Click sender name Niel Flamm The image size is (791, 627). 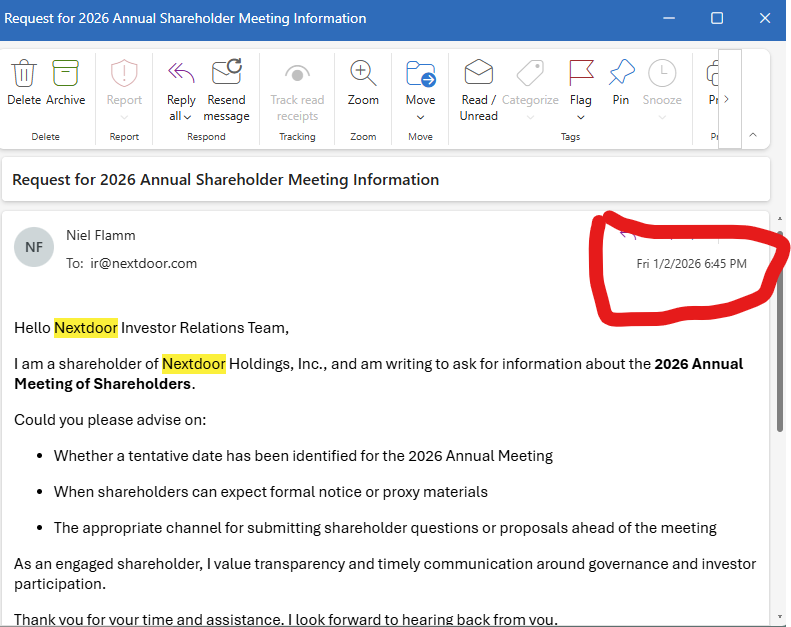pyautogui.click(x=101, y=235)
